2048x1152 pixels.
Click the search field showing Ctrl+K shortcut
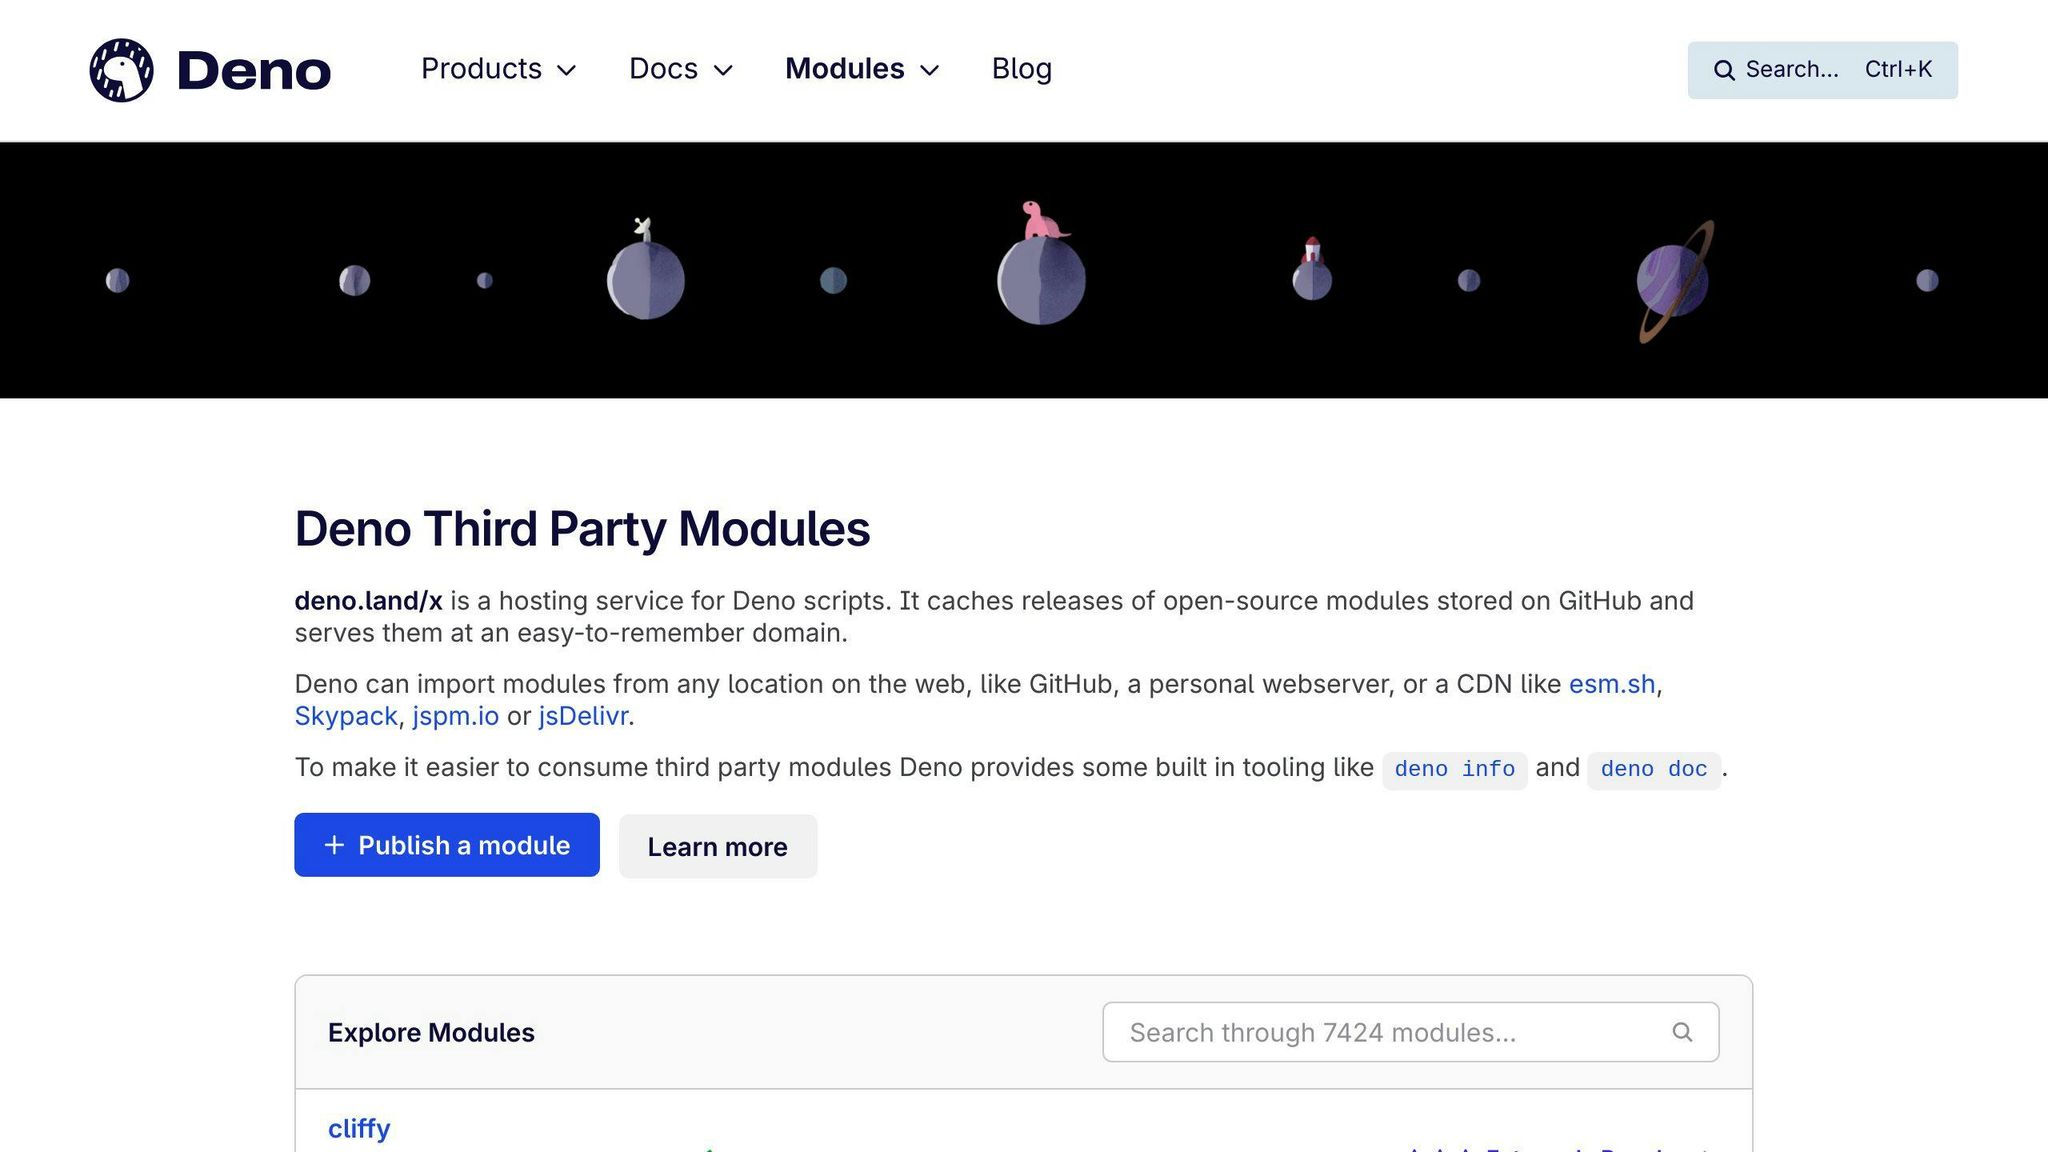tap(1822, 70)
